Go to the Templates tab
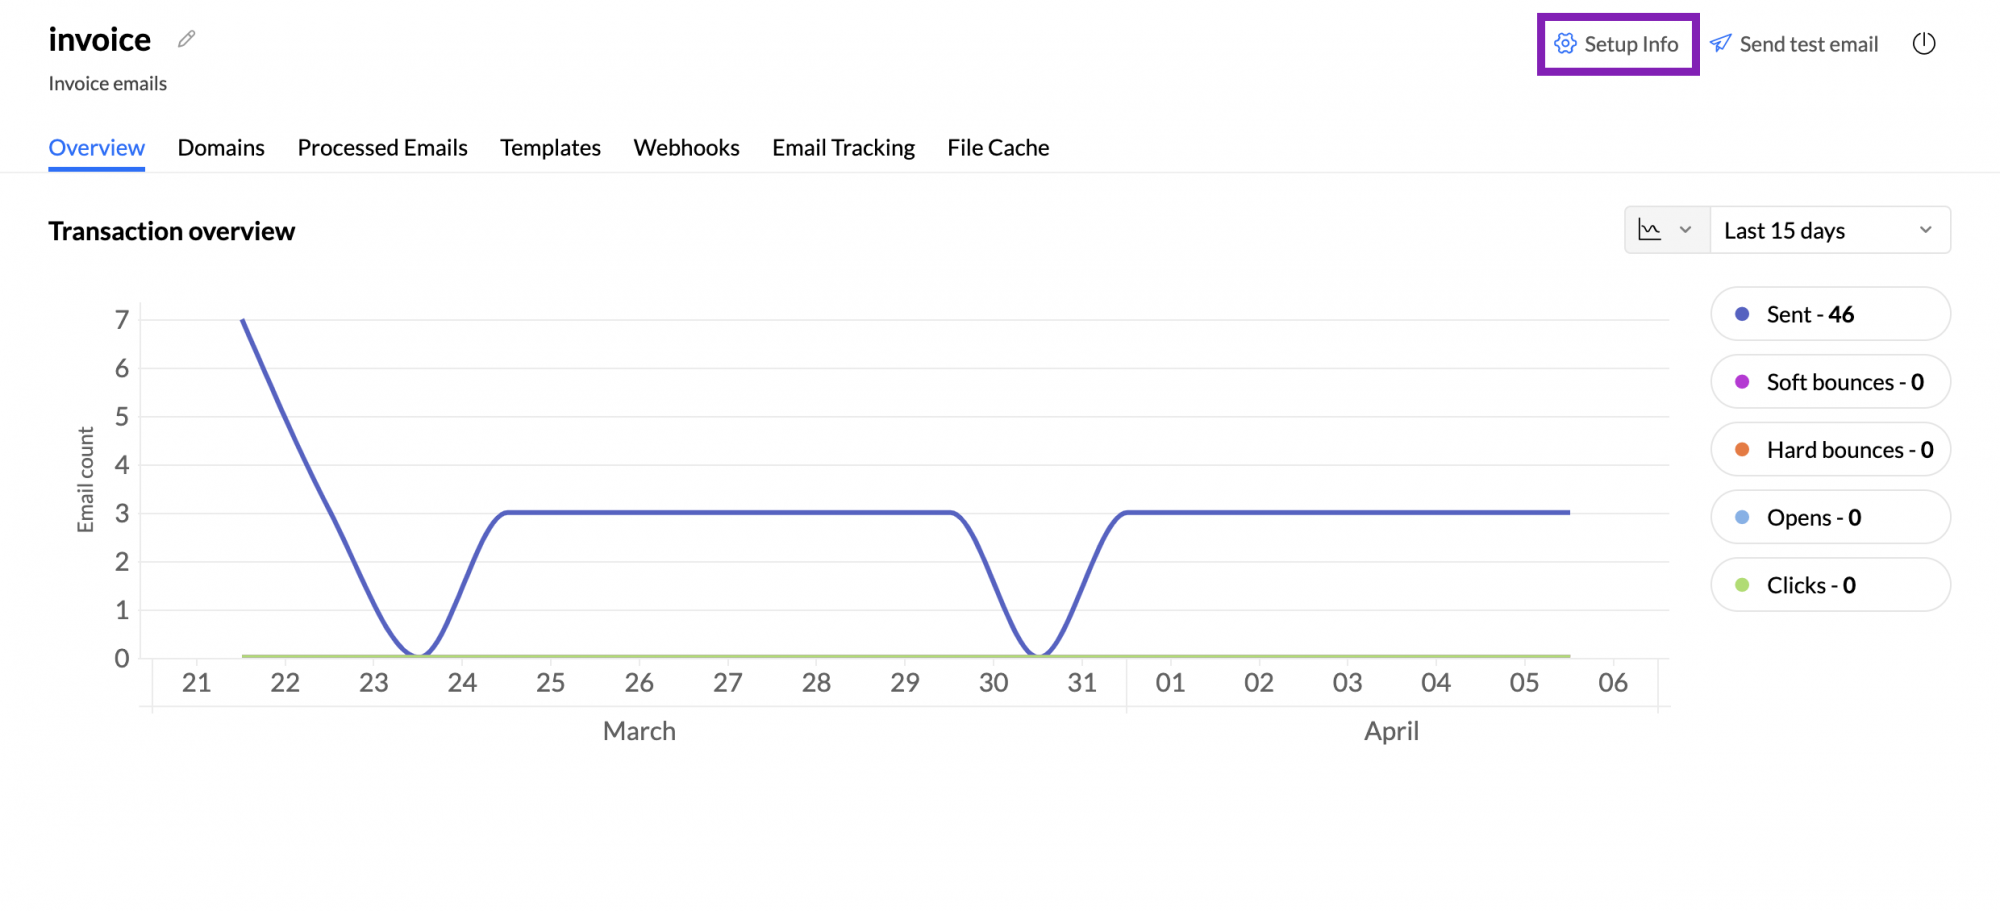Image resolution: width=2000 pixels, height=911 pixels. tap(550, 148)
